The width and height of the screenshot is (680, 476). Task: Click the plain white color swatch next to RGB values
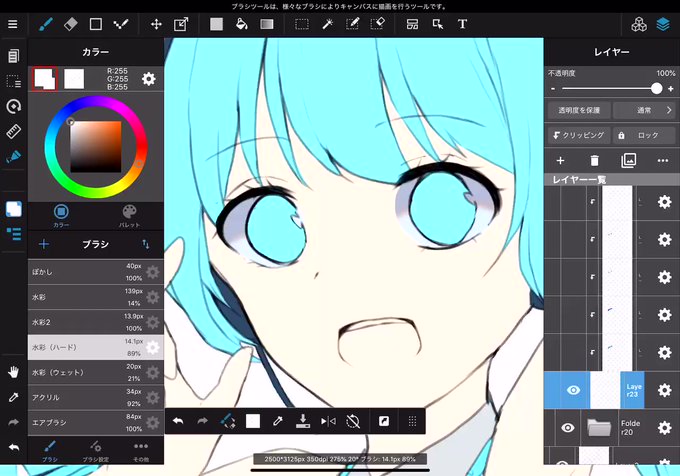pos(74,78)
